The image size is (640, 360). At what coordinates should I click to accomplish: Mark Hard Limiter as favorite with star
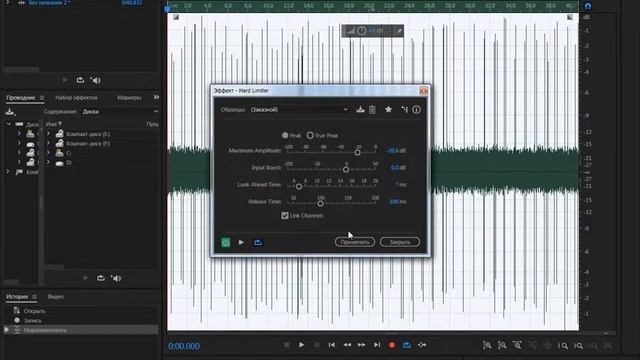(388, 109)
